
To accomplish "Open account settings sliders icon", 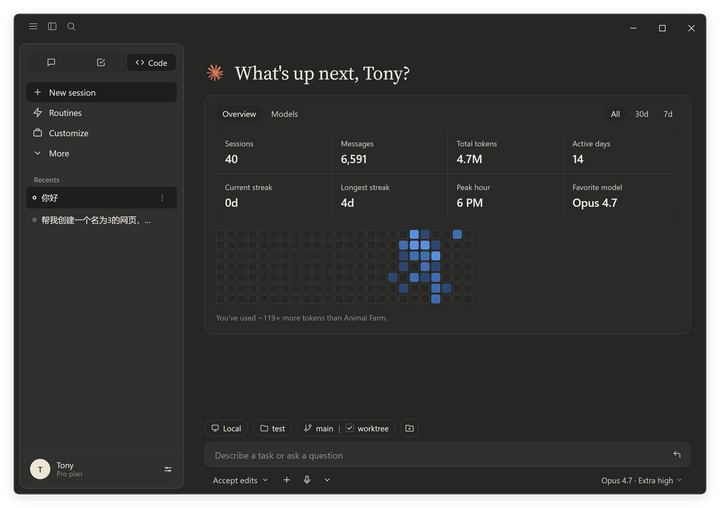I will [168, 469].
